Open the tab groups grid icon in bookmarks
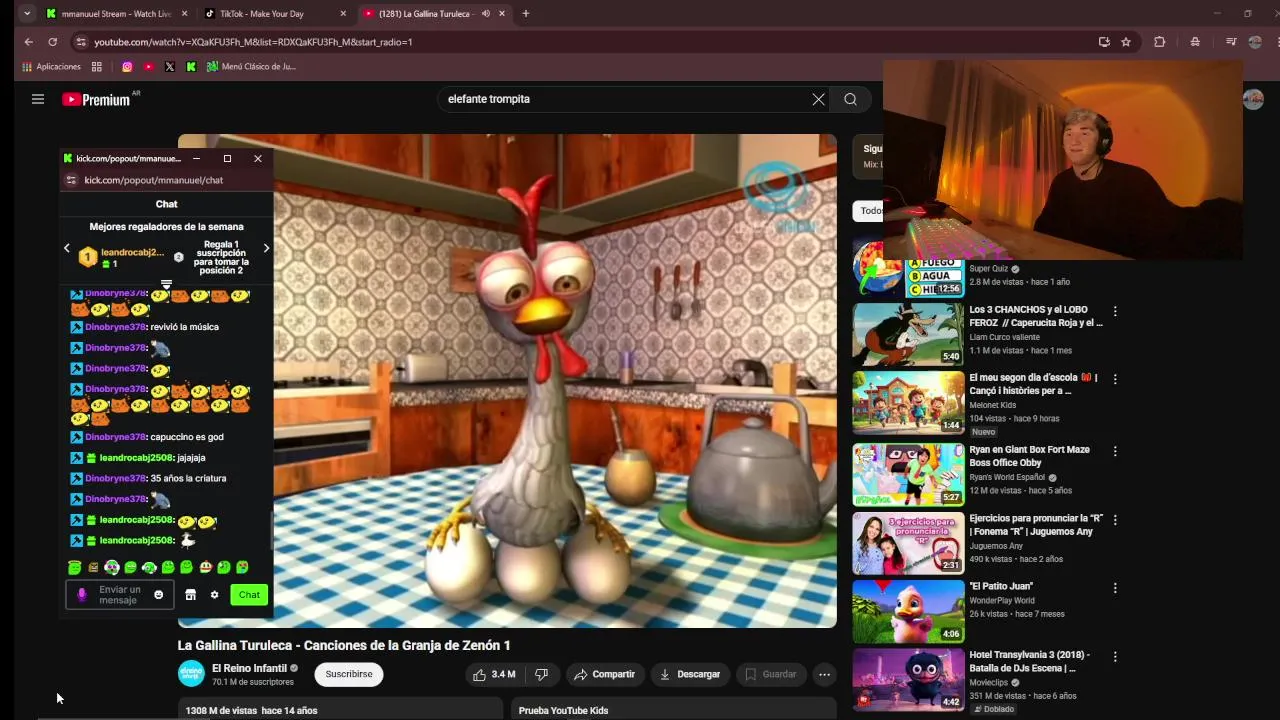 (97, 67)
